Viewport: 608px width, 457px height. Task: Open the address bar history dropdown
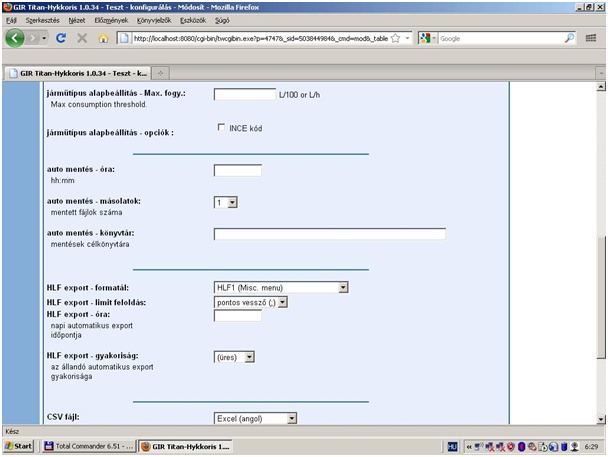407,38
